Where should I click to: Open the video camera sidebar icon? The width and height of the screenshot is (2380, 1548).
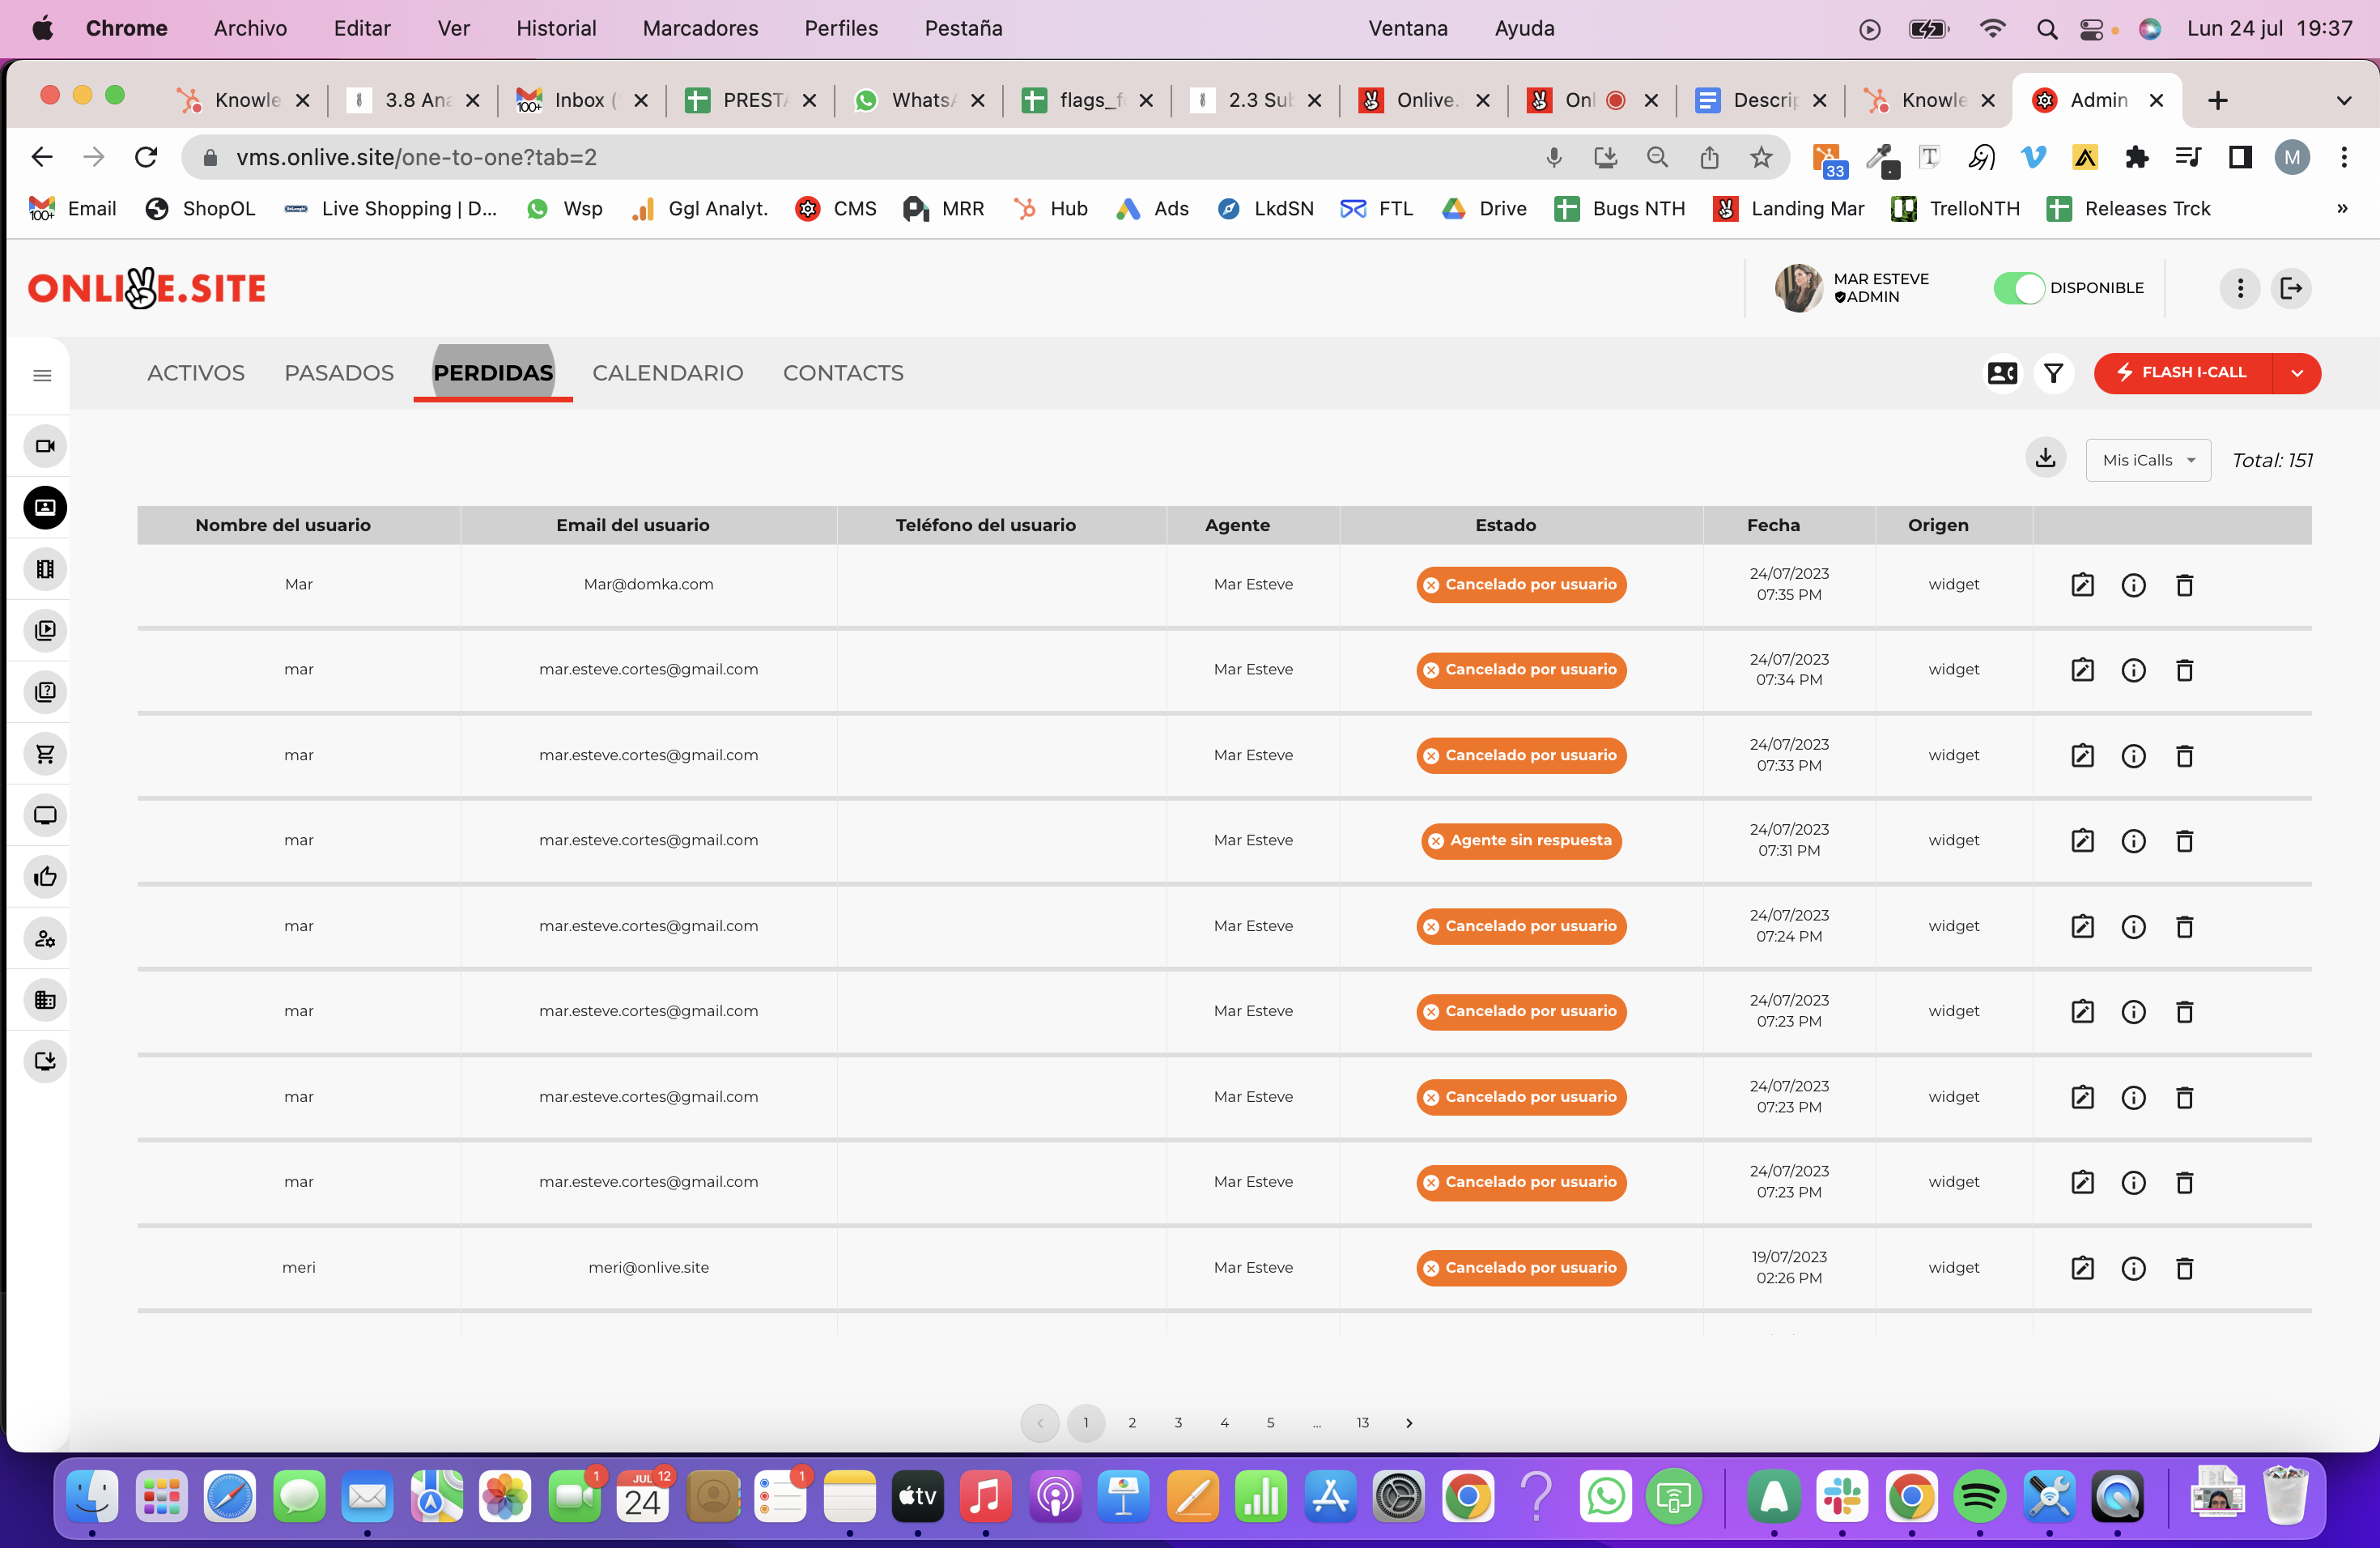pos(45,446)
